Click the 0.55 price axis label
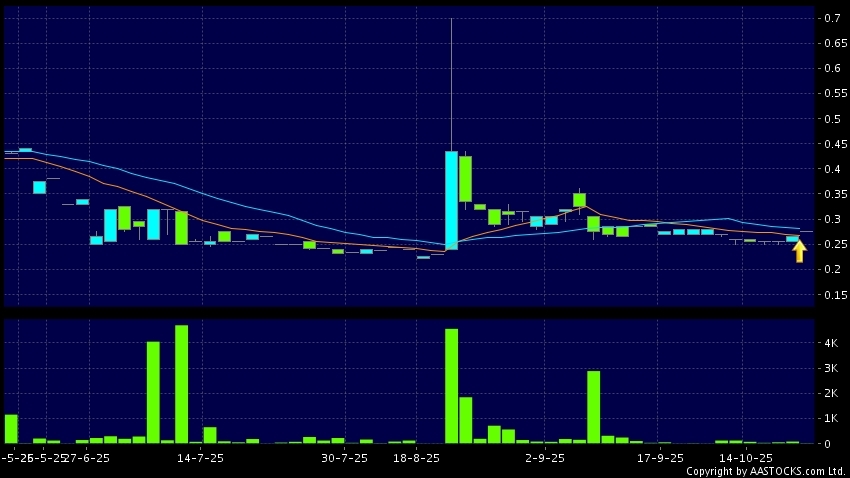The height and width of the screenshot is (478, 850). coord(834,94)
